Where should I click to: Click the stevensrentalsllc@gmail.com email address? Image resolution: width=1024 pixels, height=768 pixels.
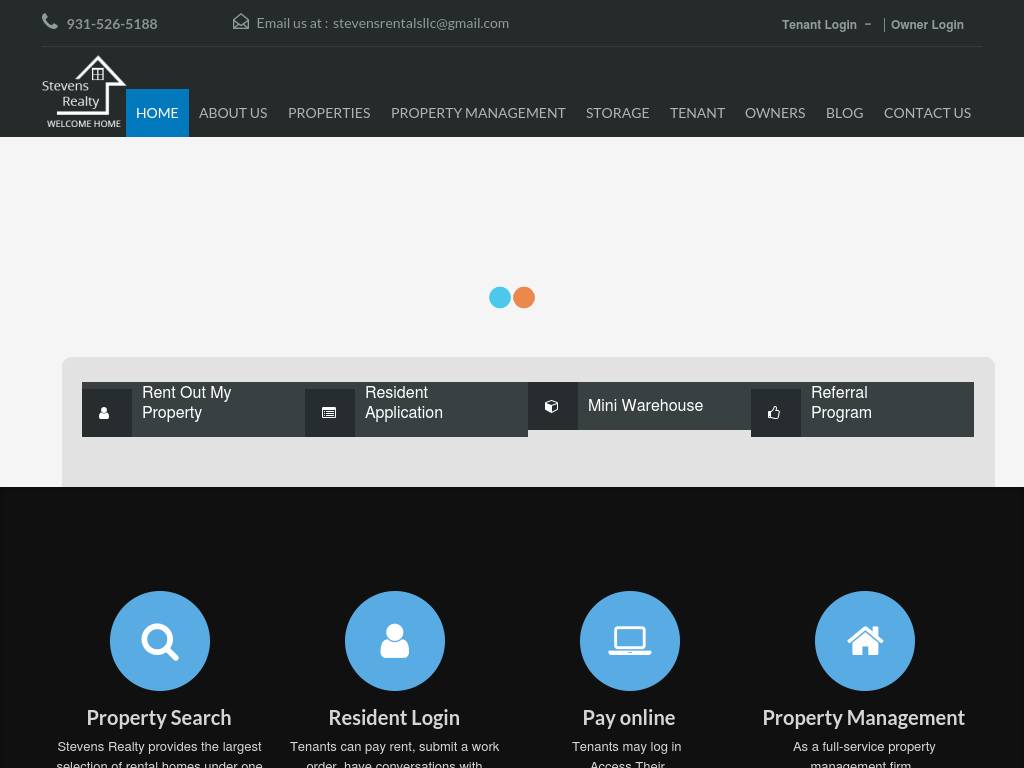click(421, 23)
